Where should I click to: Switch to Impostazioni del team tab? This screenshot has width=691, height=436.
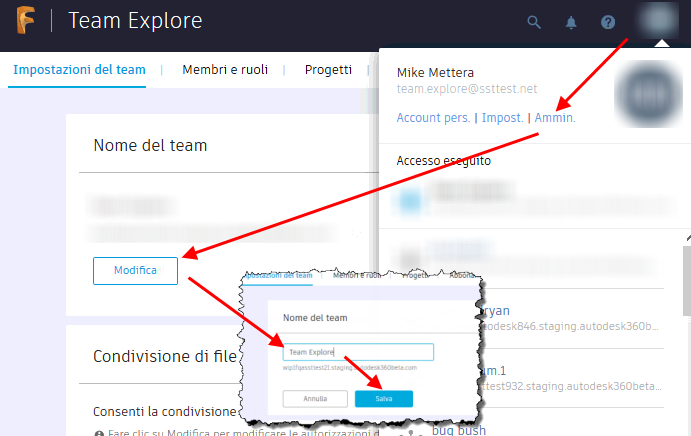(x=79, y=70)
